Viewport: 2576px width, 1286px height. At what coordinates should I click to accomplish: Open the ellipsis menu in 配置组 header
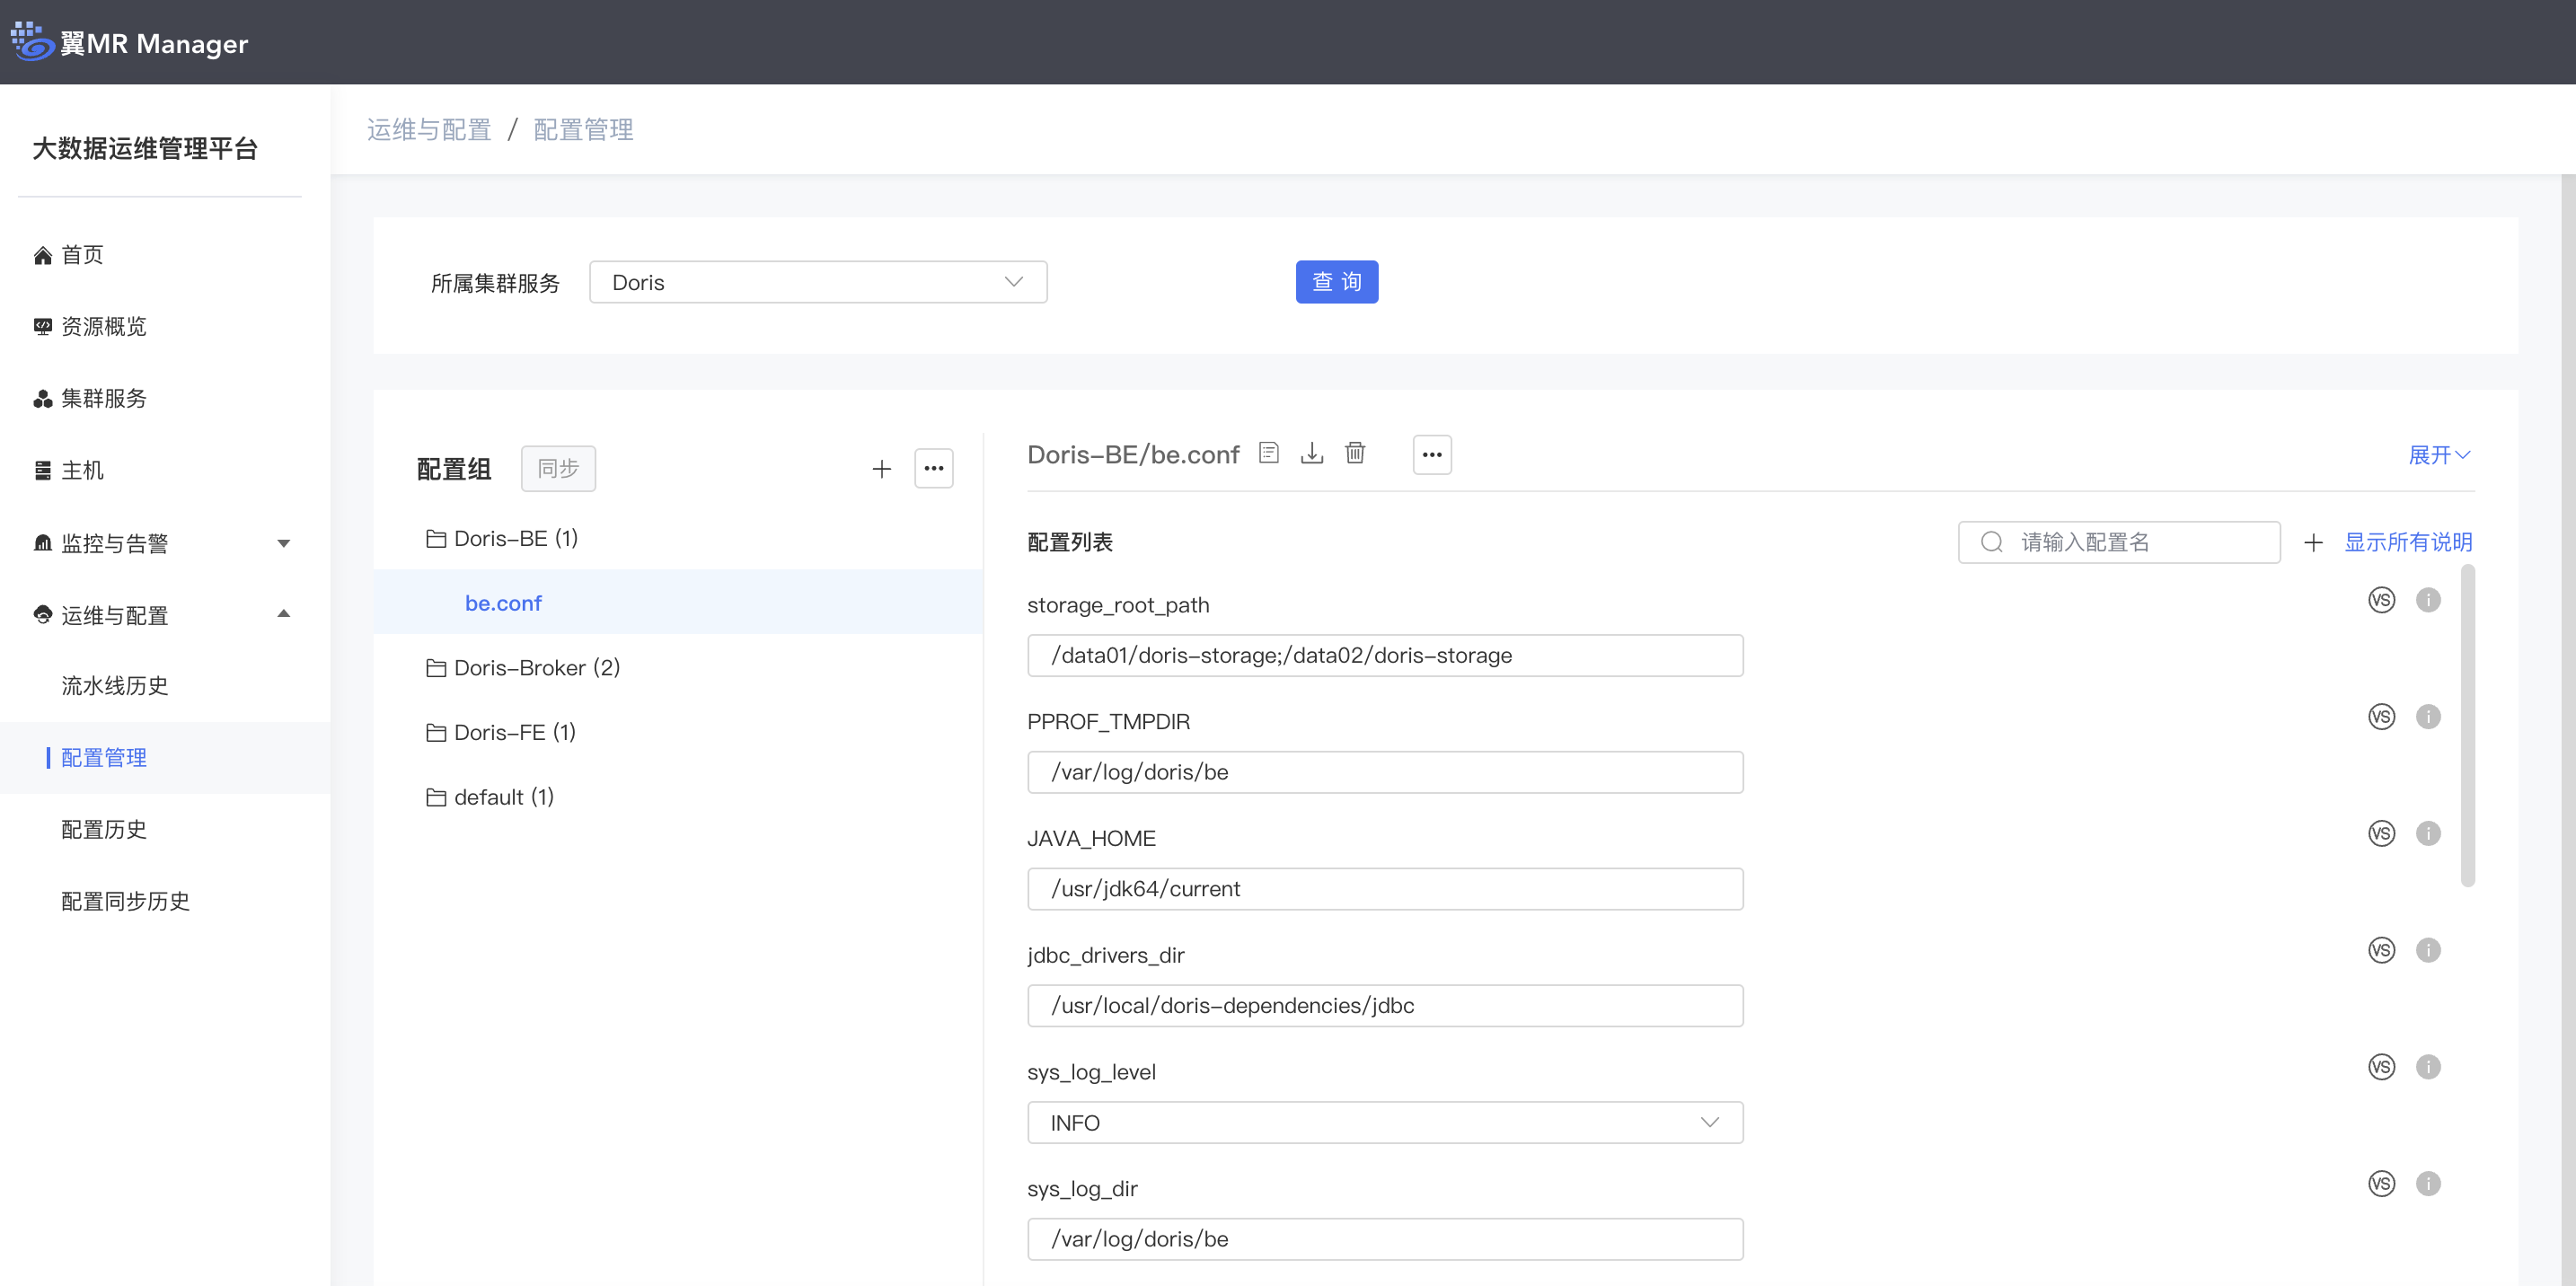point(933,469)
